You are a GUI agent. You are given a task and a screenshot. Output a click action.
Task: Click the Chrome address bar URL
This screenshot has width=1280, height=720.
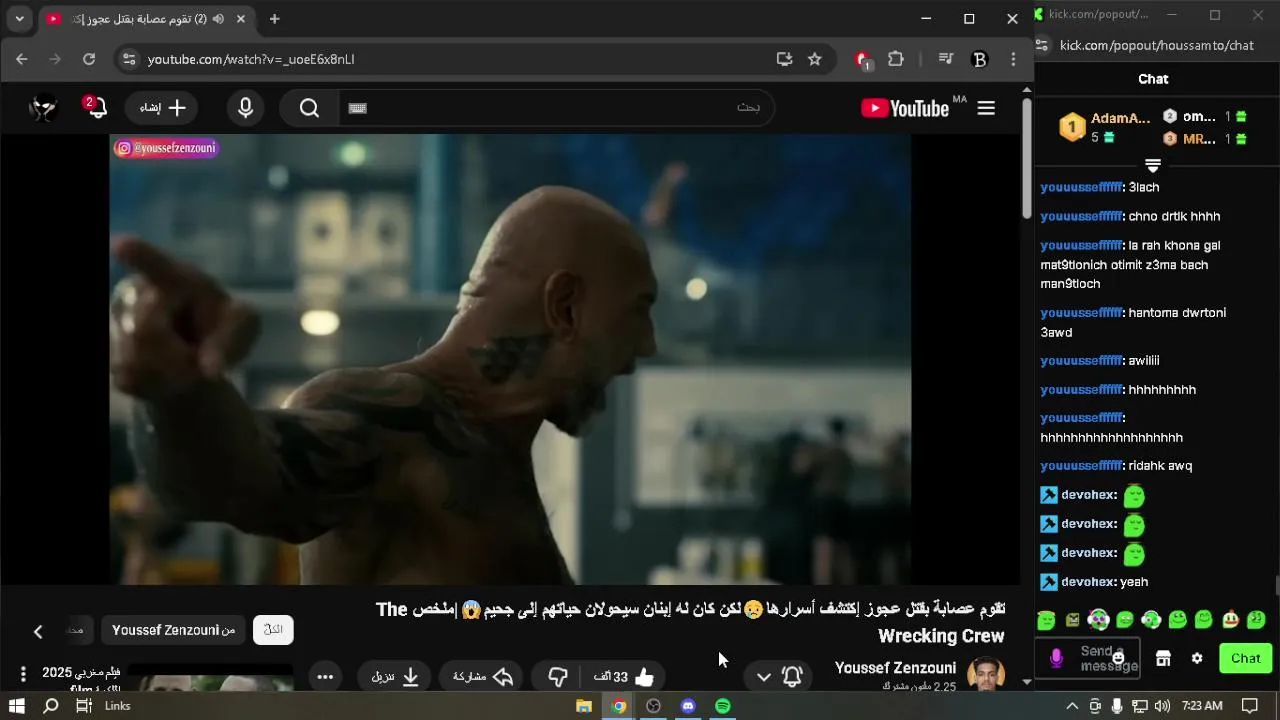[251, 59]
